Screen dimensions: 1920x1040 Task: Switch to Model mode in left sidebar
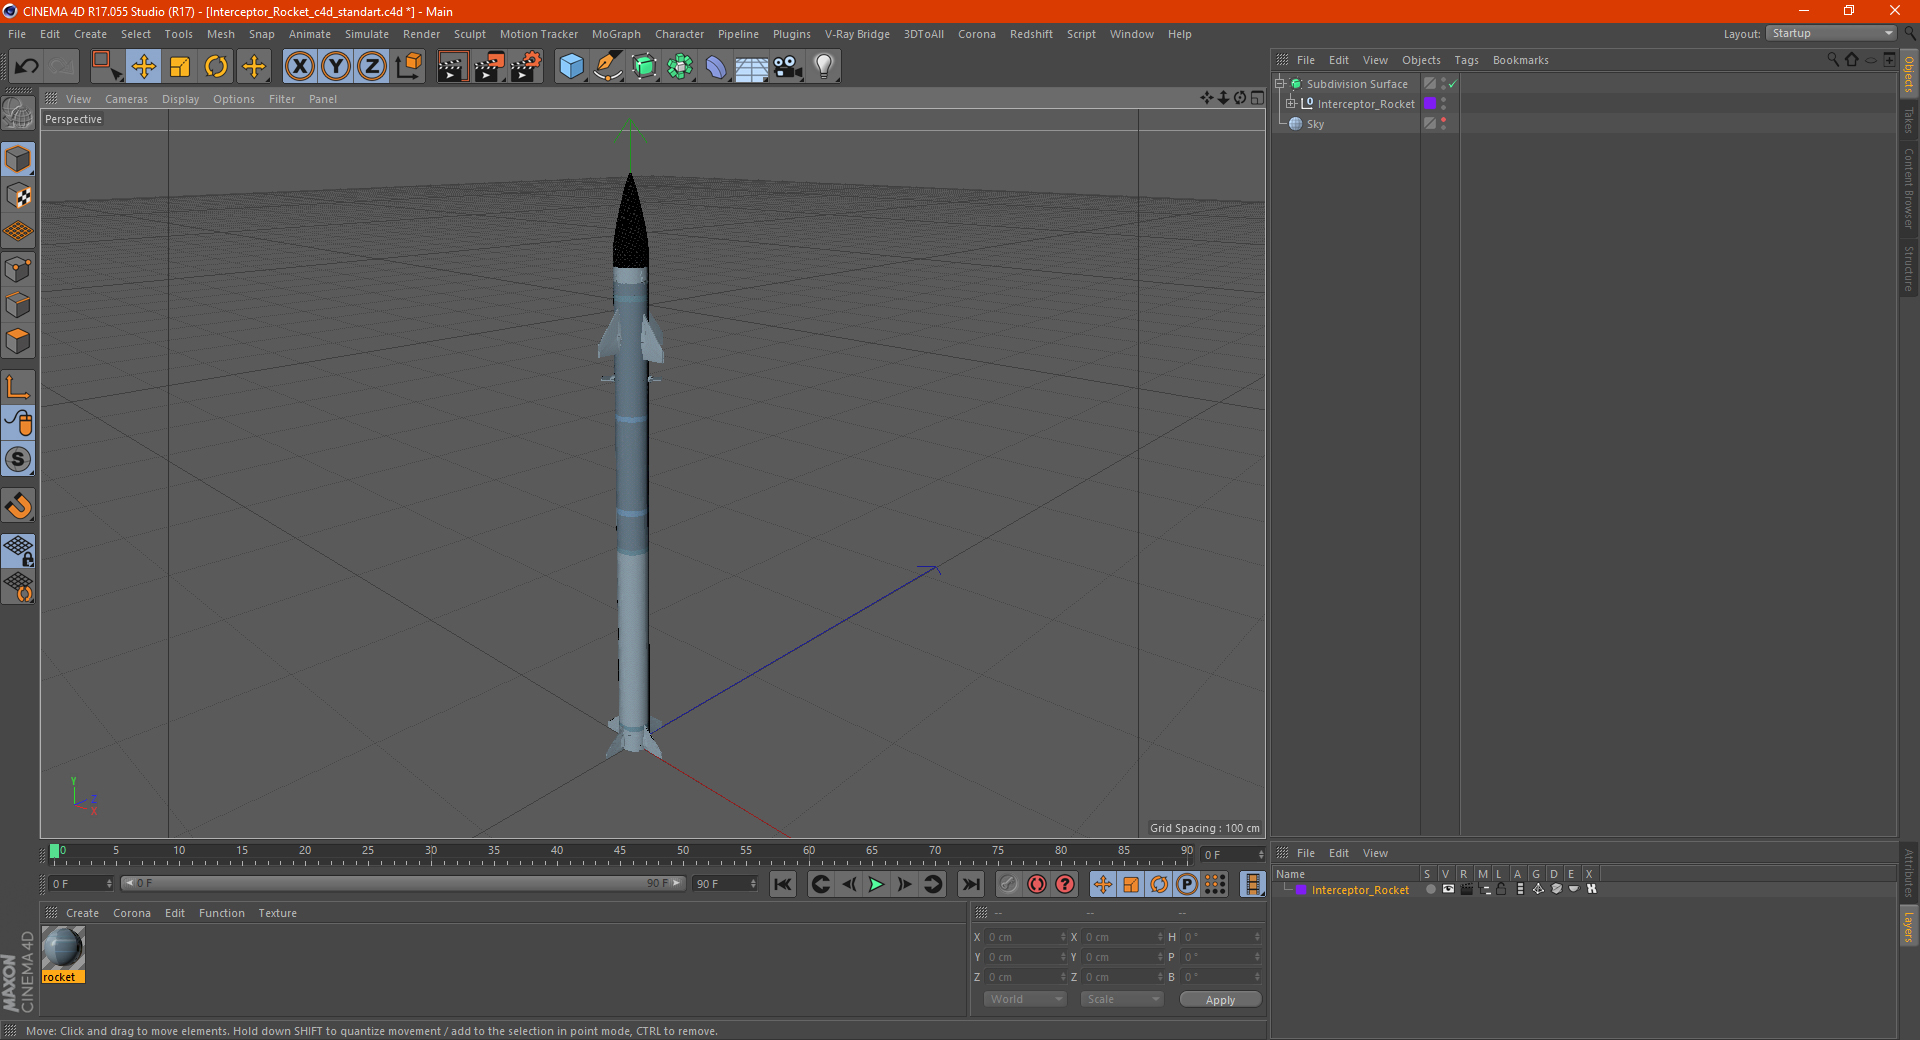click(x=19, y=160)
